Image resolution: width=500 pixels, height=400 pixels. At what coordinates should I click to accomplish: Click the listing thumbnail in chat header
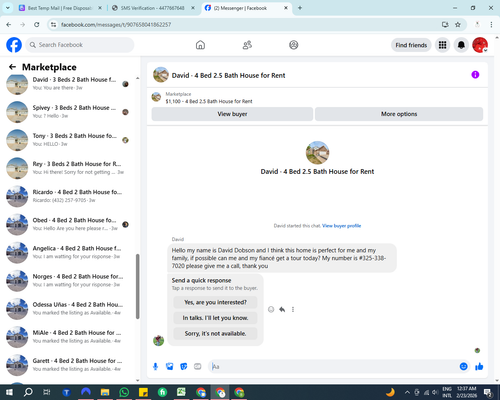tap(161, 75)
